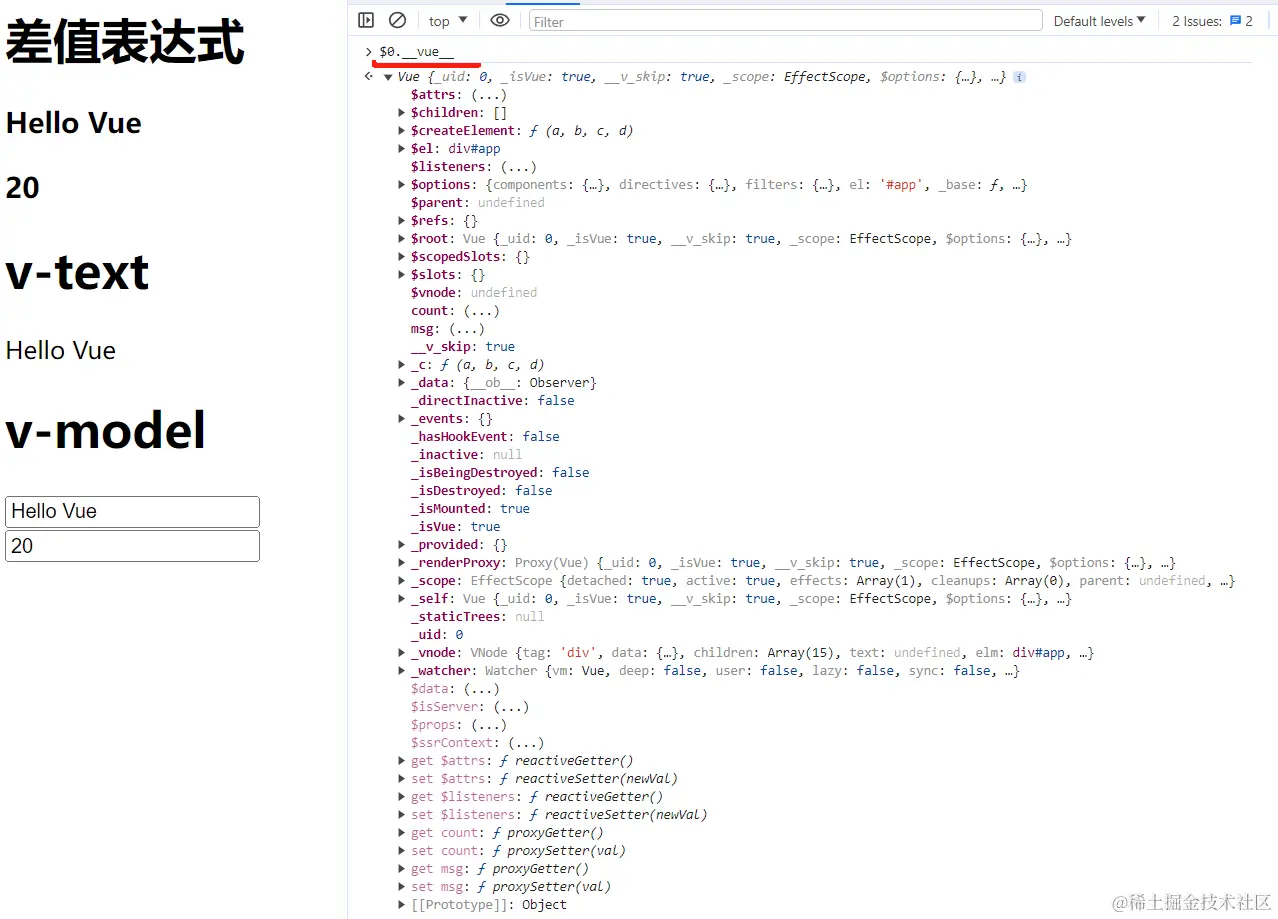
Task: Expand the $slots property
Action: point(402,275)
